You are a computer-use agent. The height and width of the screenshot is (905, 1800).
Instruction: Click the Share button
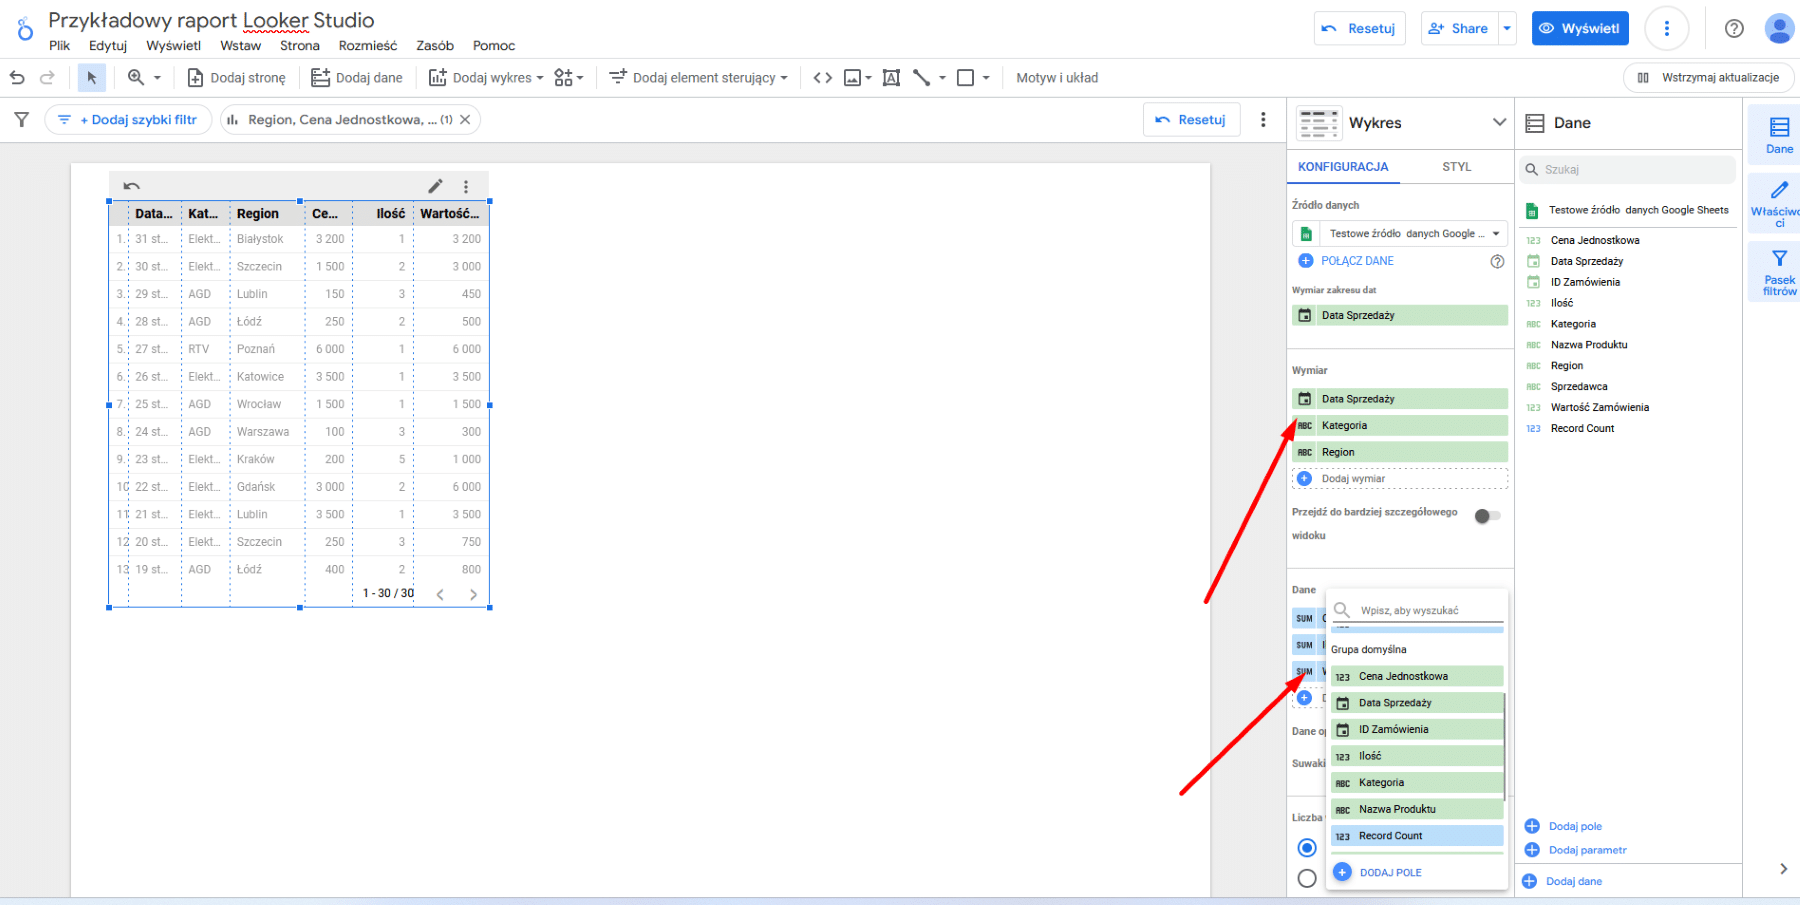(x=1459, y=28)
